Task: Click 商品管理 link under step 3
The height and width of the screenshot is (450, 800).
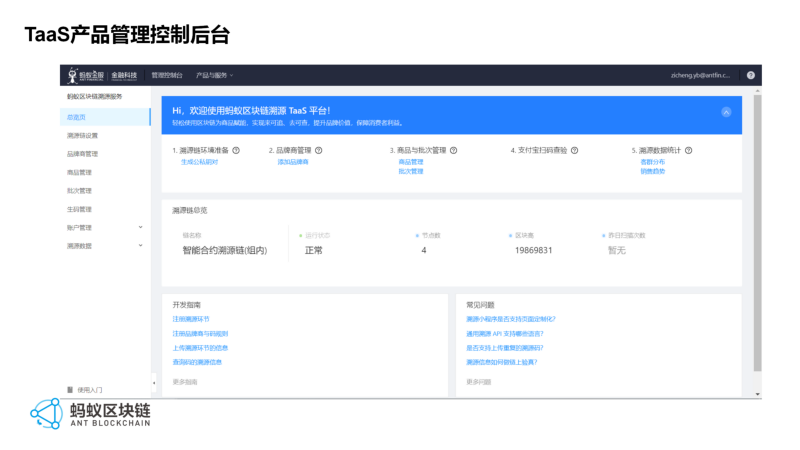Action: 411,162
